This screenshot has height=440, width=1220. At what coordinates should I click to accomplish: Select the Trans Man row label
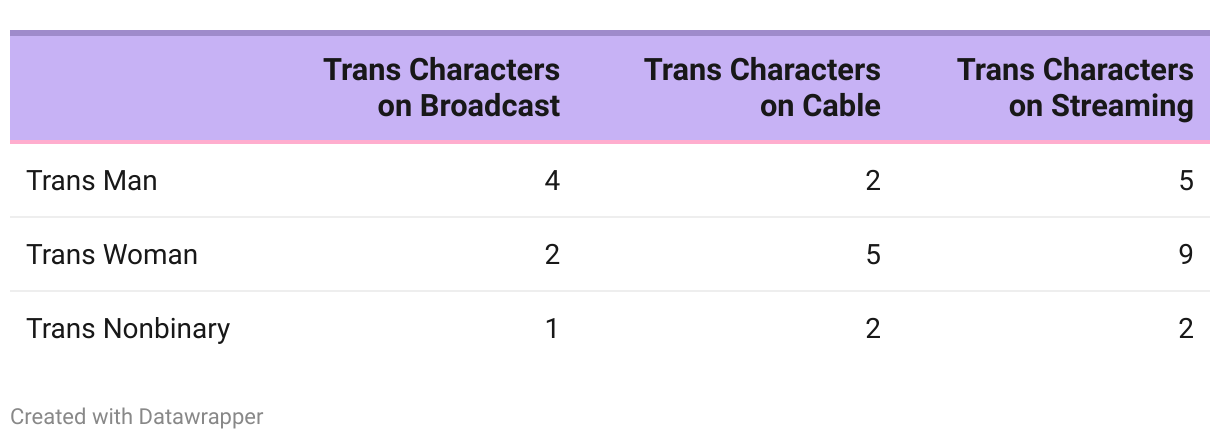point(92,181)
